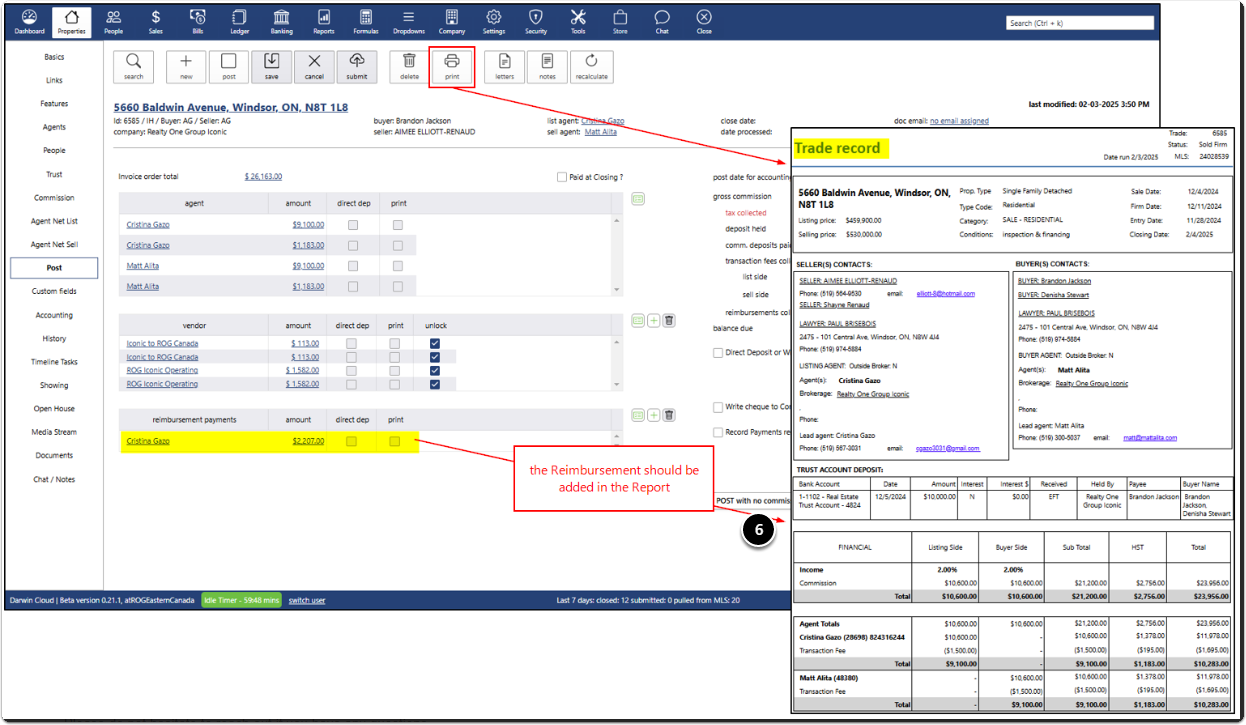This screenshot has width=1246, height=725.
Task: Toggle the Write cheque to Co... checkbox
Action: pyautogui.click(x=718, y=407)
